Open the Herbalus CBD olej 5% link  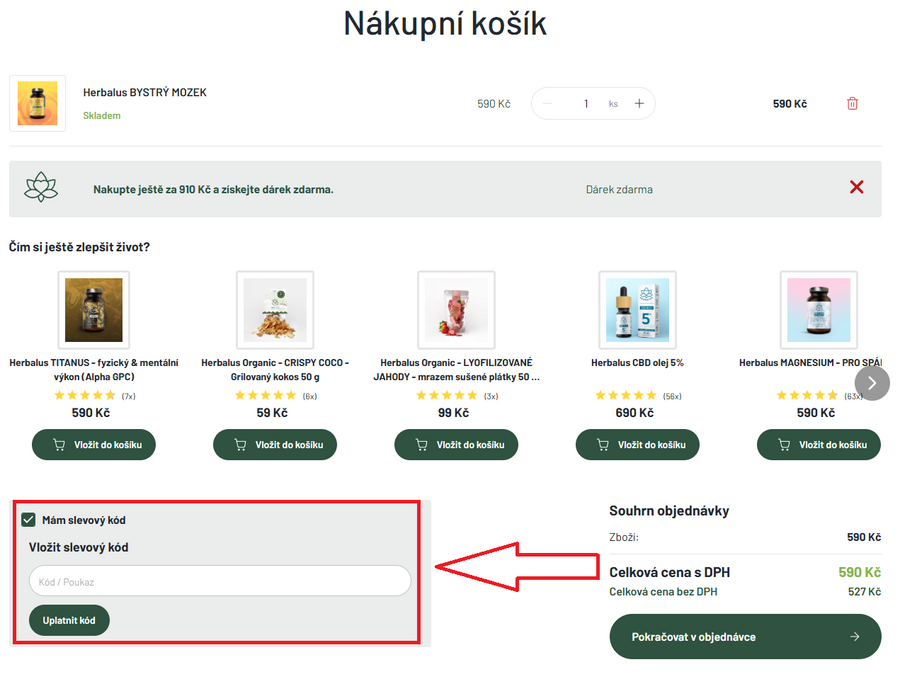637,363
